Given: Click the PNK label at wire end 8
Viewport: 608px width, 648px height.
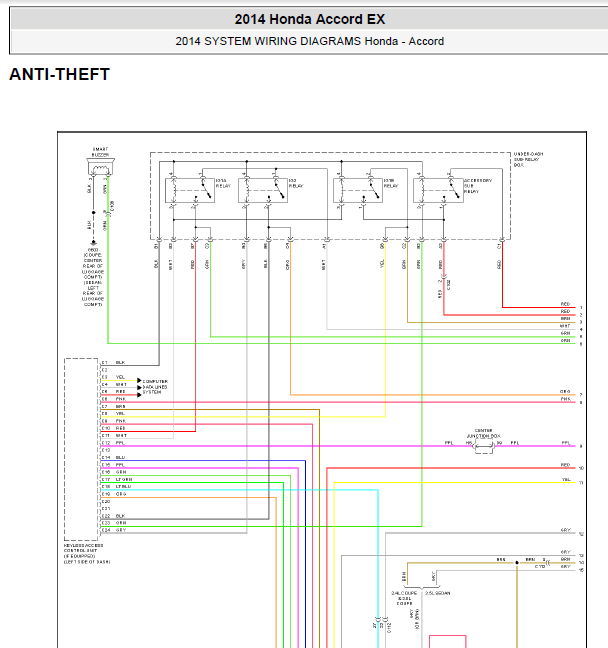Looking at the screenshot, I should coord(565,399).
